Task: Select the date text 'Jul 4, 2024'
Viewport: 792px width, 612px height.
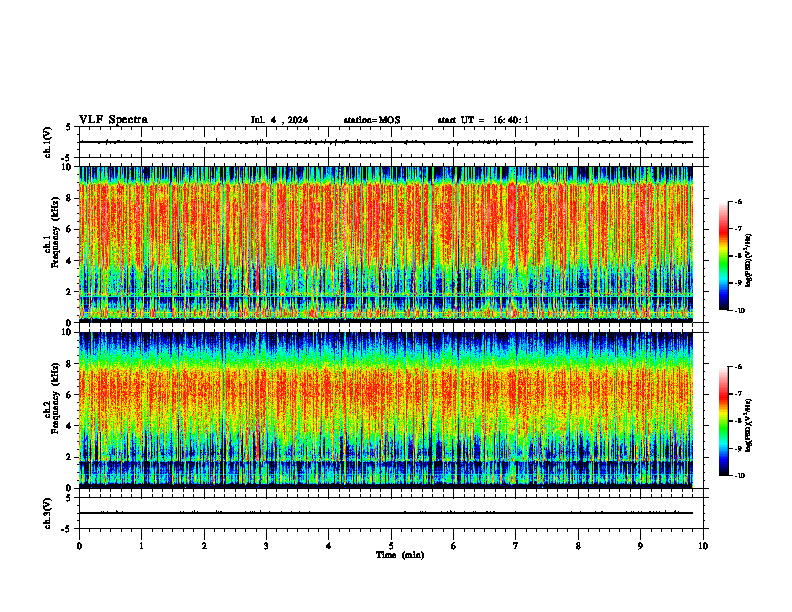Action: coord(279,120)
